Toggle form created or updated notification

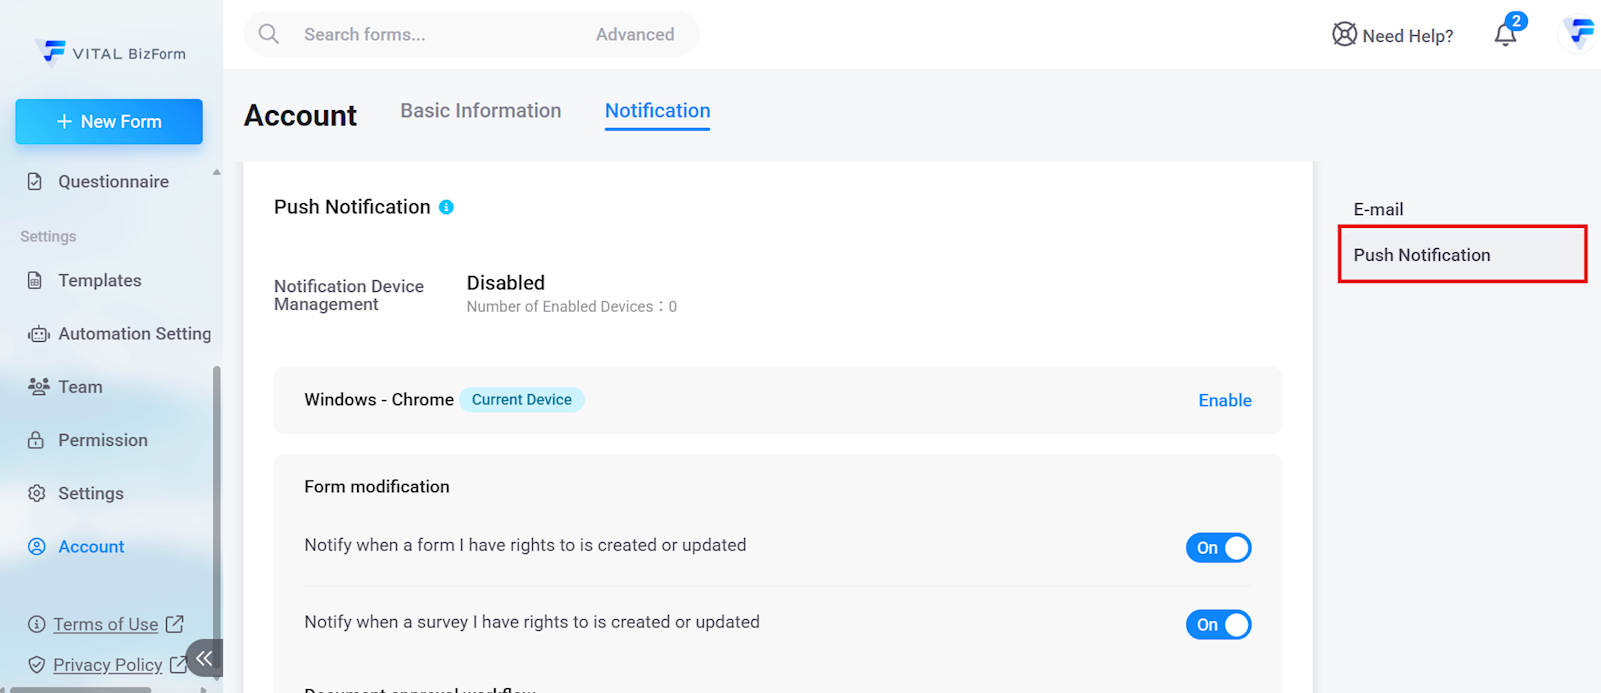[x=1218, y=548]
